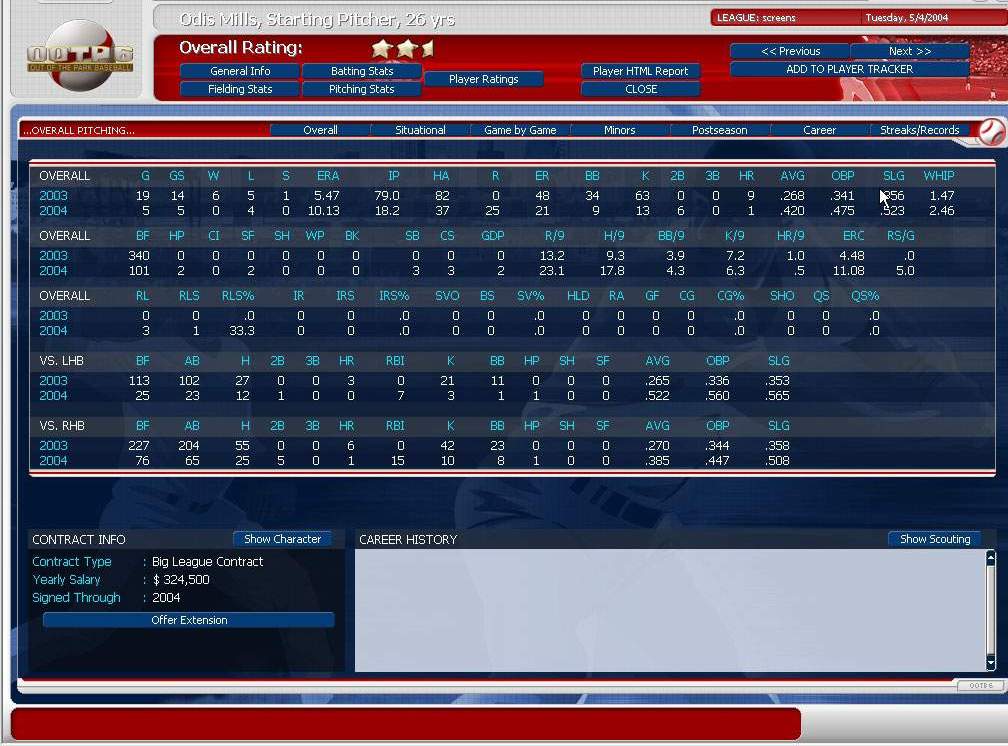Toggle Show Character panel
The height and width of the screenshot is (746, 1008).
click(282, 539)
